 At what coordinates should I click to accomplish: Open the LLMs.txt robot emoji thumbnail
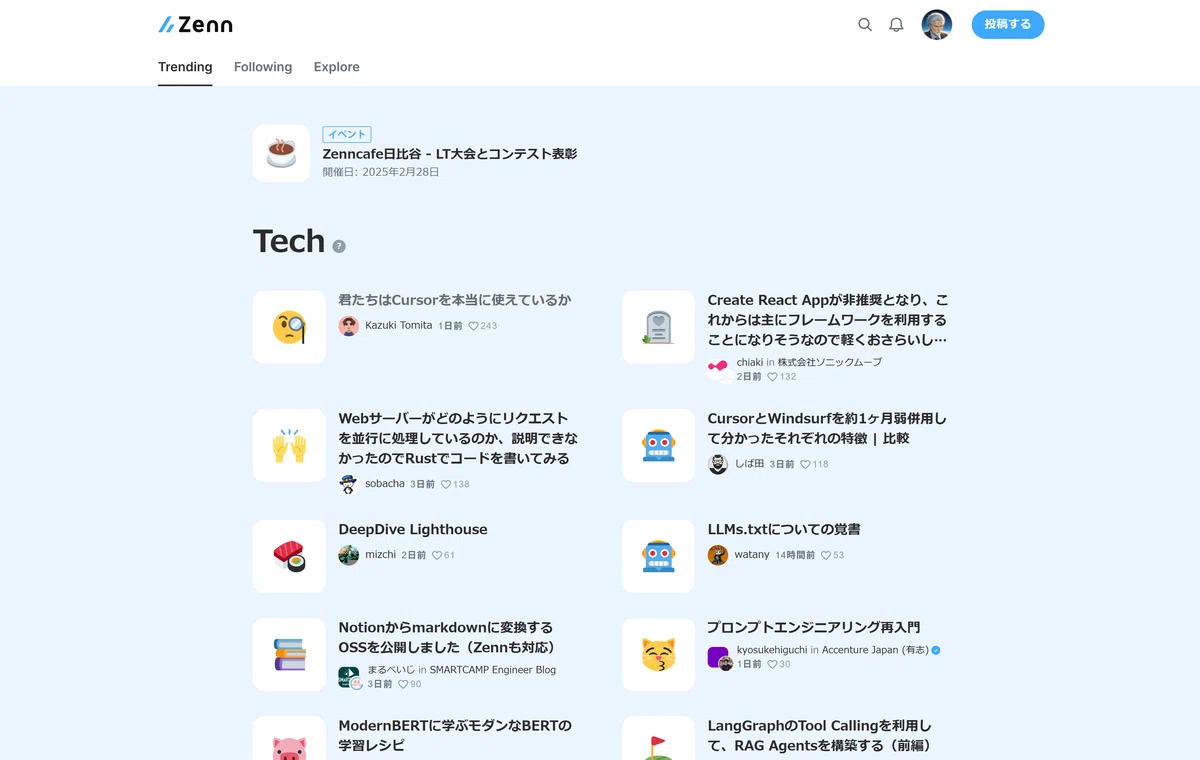click(x=658, y=556)
